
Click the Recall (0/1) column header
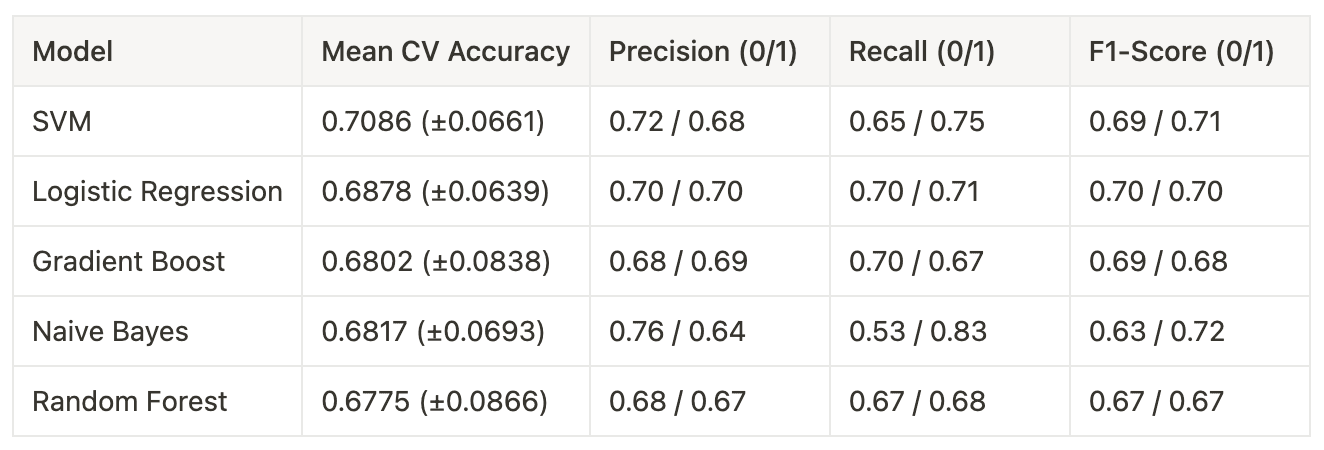pyautogui.click(x=921, y=52)
